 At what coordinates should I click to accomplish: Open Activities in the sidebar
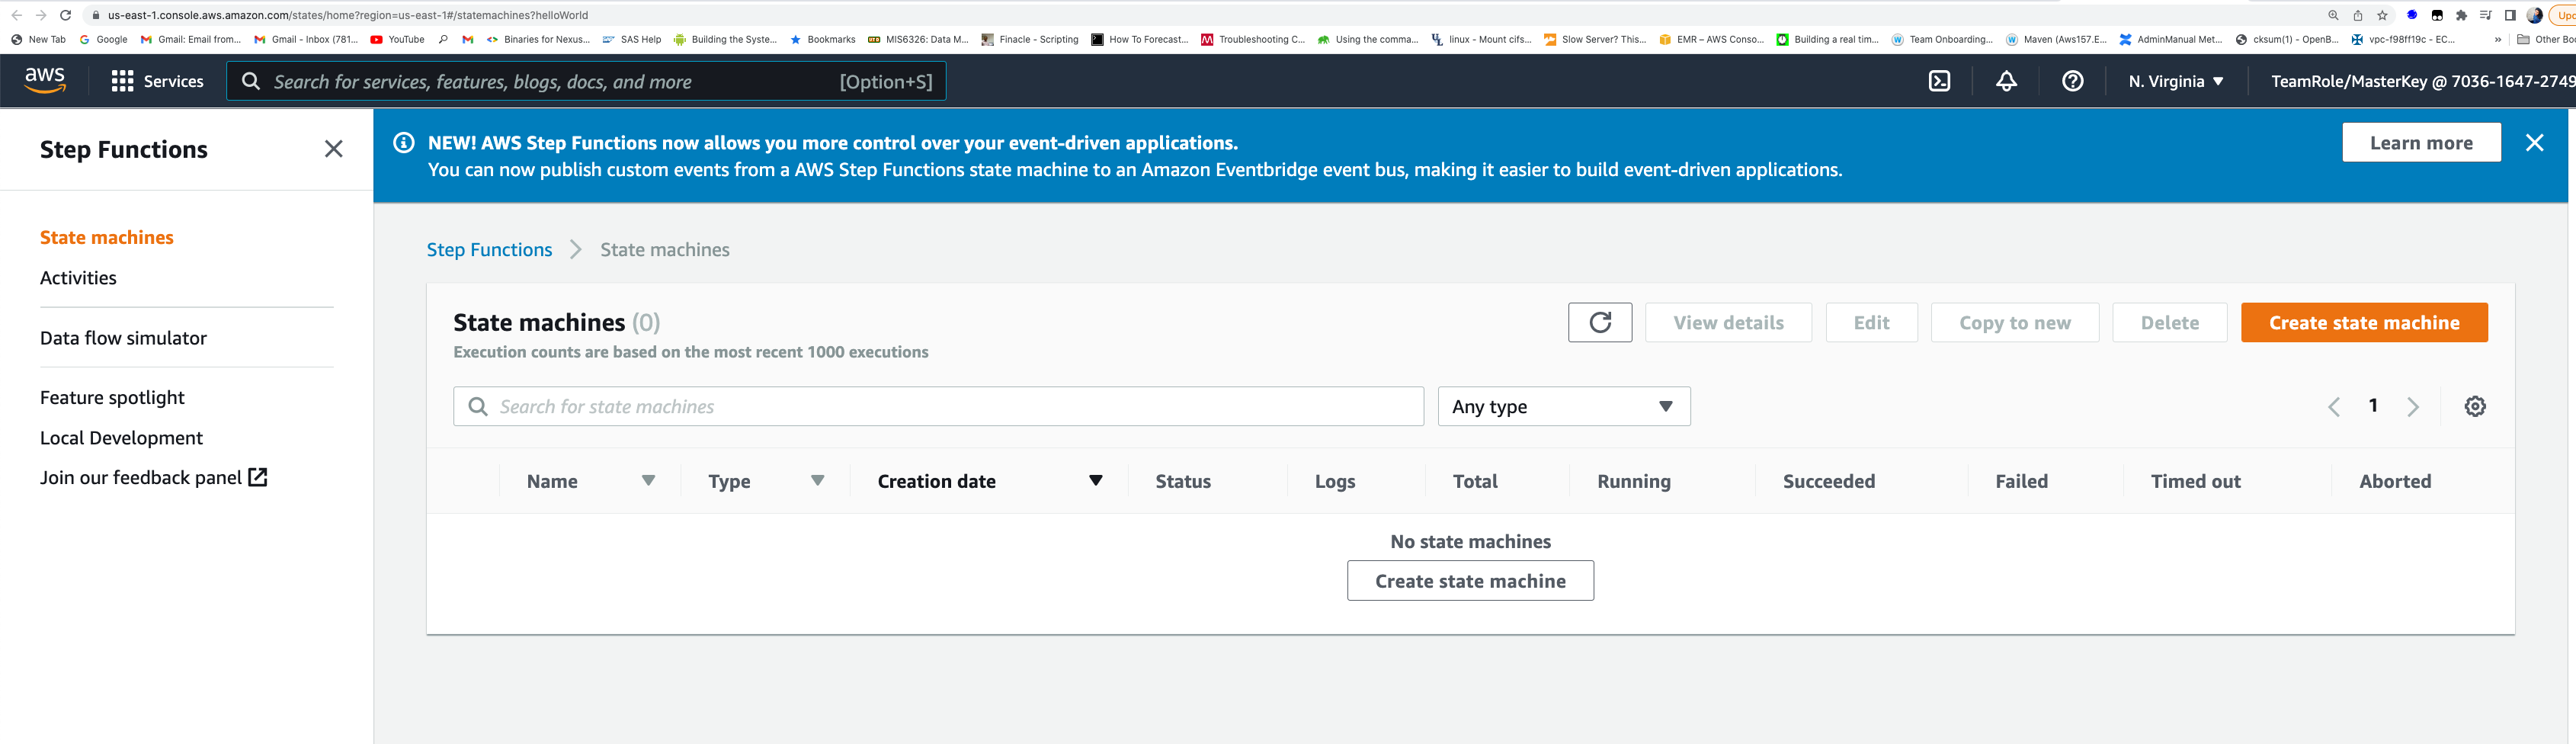[78, 278]
